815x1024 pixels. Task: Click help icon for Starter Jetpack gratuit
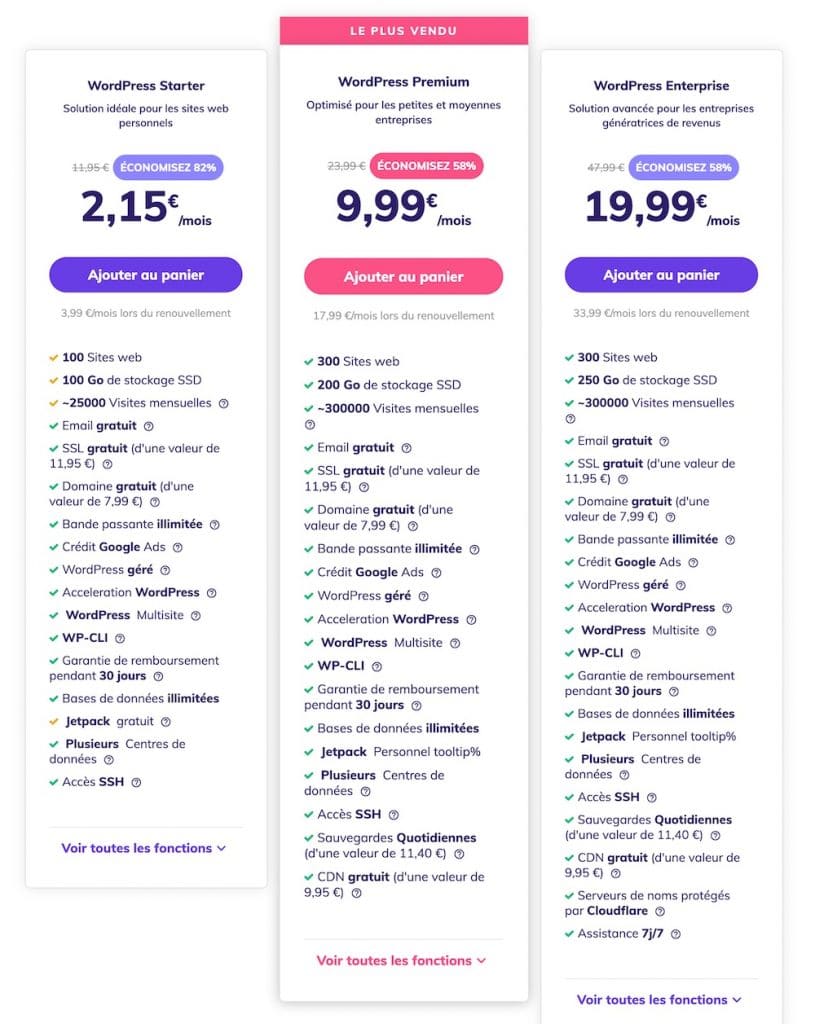pos(166,722)
